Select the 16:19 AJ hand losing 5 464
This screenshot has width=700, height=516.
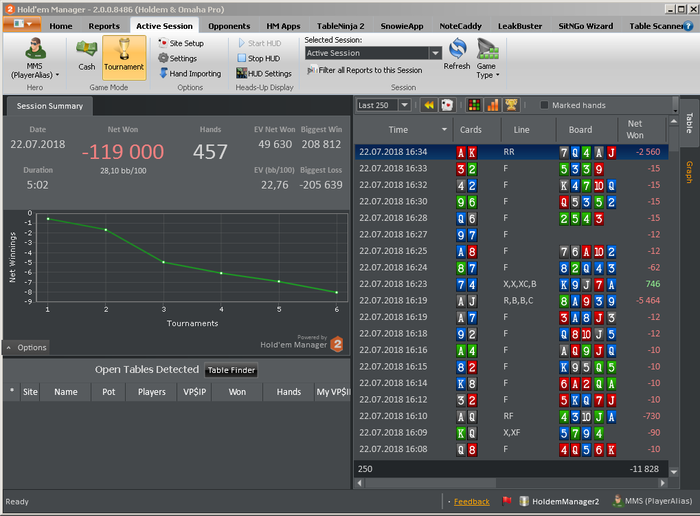pos(512,301)
